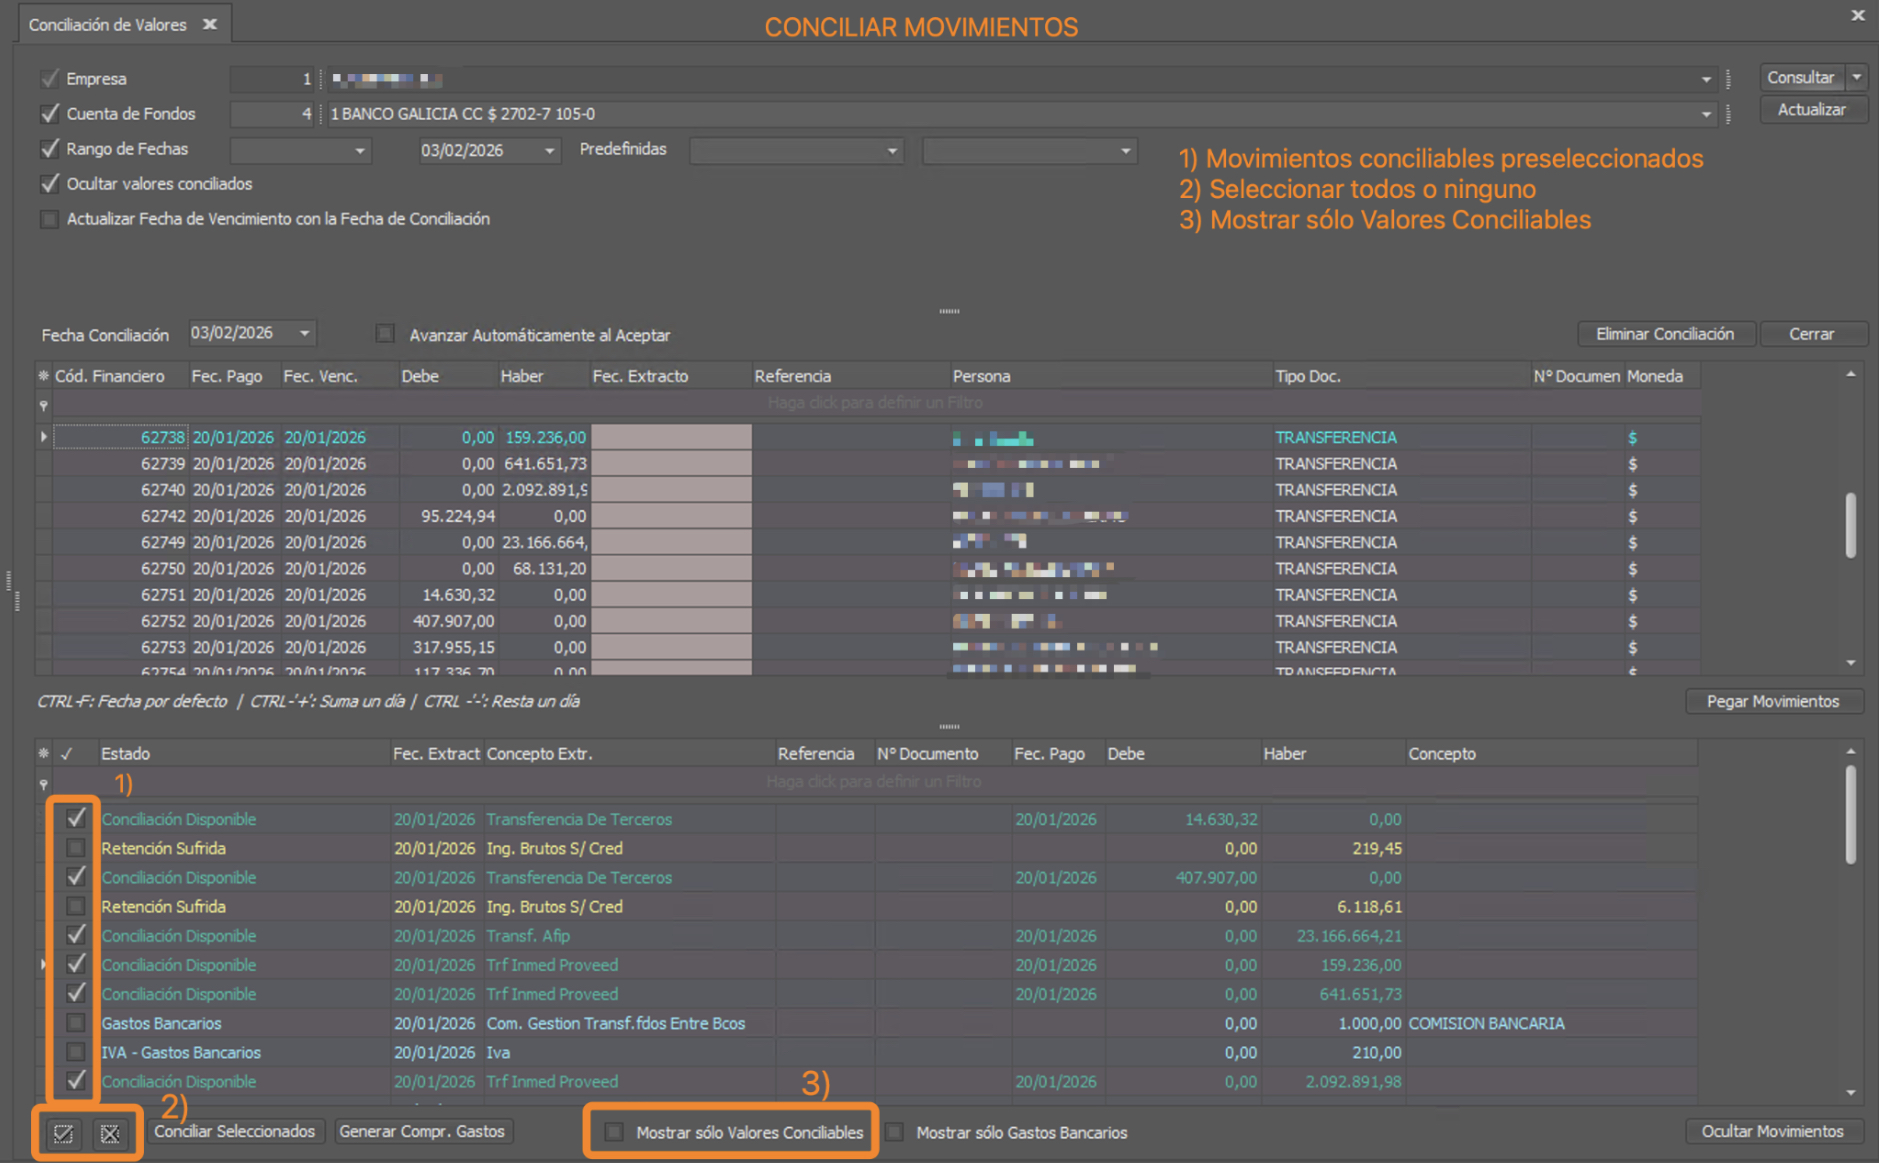The width and height of the screenshot is (1879, 1163).
Task: Click the asterisk column chooser in upper grid
Action: (43, 376)
